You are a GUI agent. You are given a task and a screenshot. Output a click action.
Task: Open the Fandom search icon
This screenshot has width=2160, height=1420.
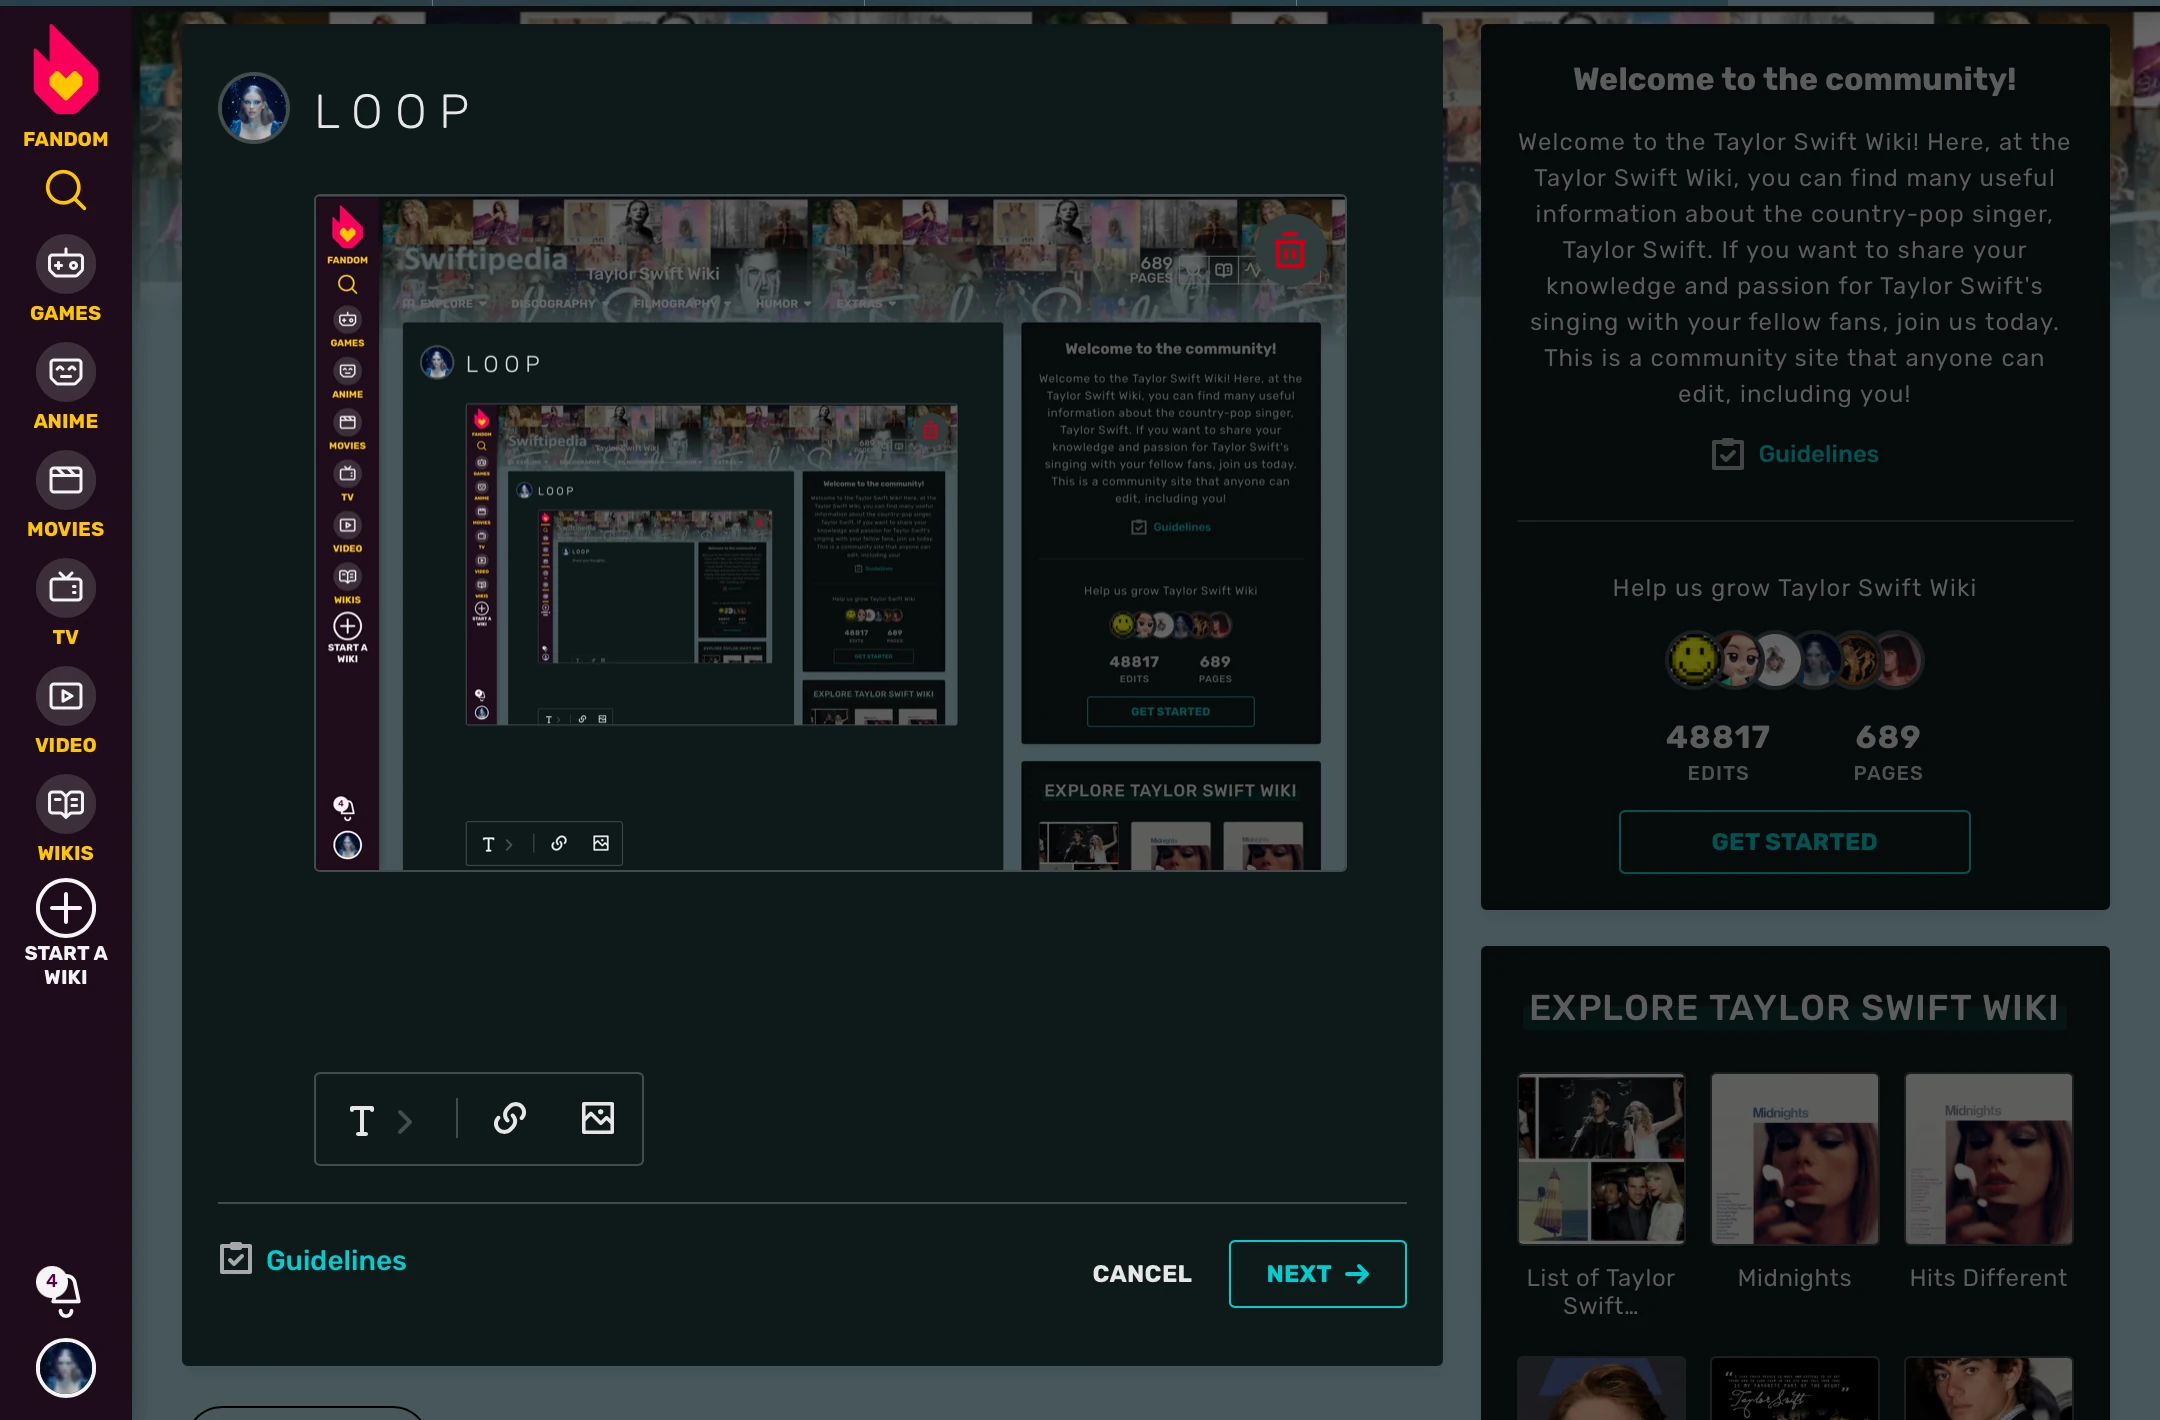[x=65, y=190]
